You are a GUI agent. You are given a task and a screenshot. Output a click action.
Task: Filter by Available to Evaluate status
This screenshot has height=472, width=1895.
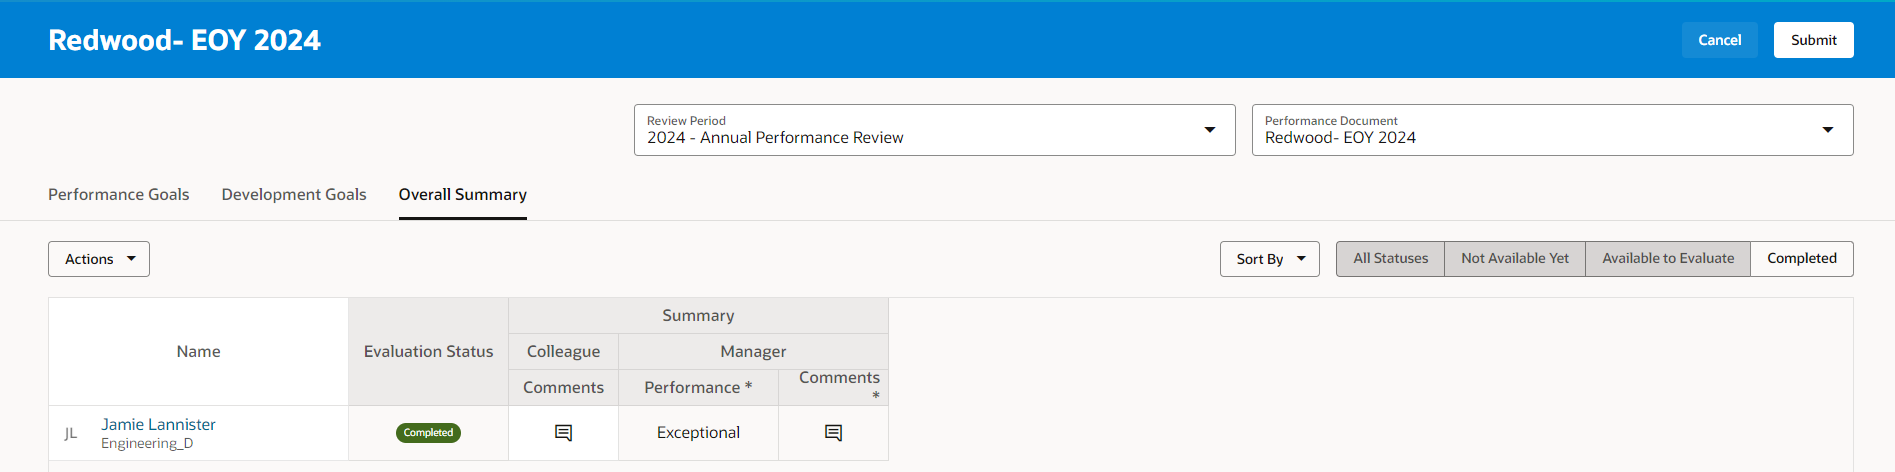coord(1668,258)
